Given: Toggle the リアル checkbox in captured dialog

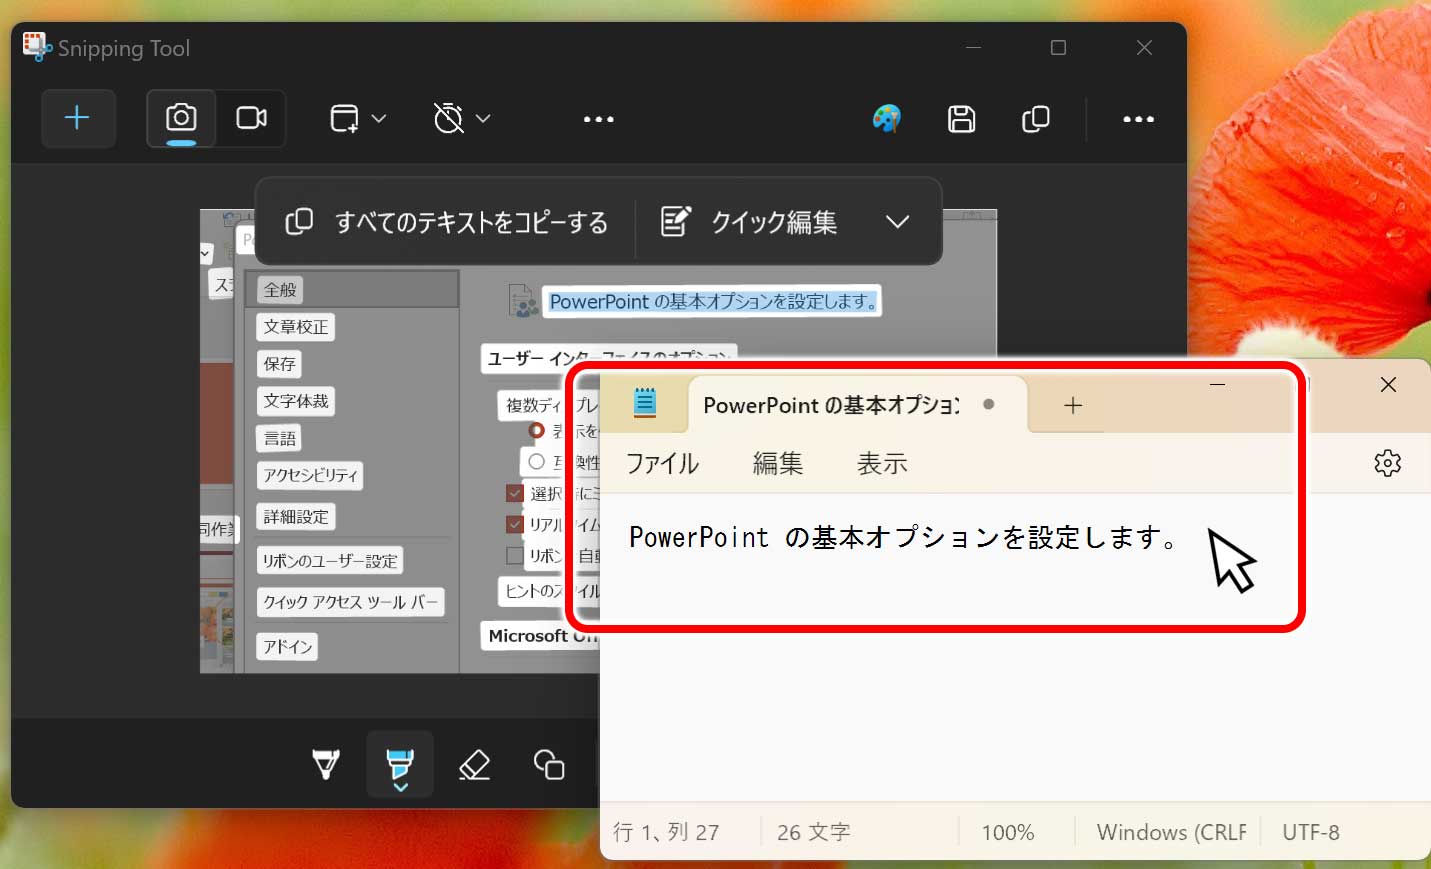Looking at the screenshot, I should 515,524.
